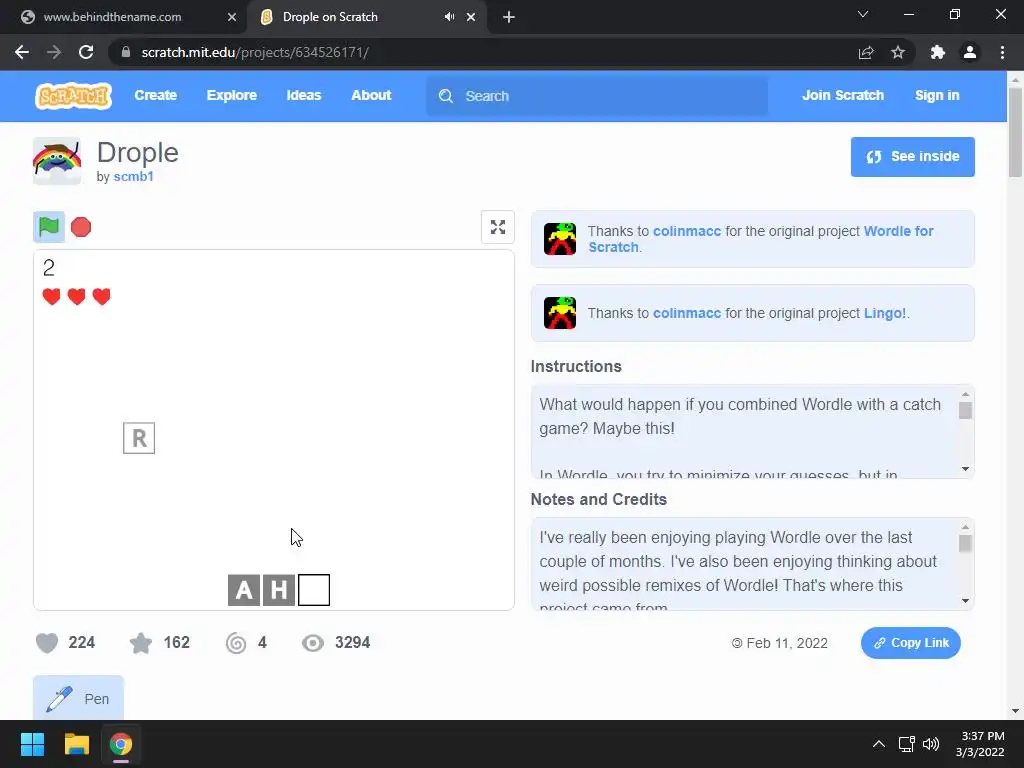Click colinmacc avatar beside Wordle credit

click(x=560, y=238)
